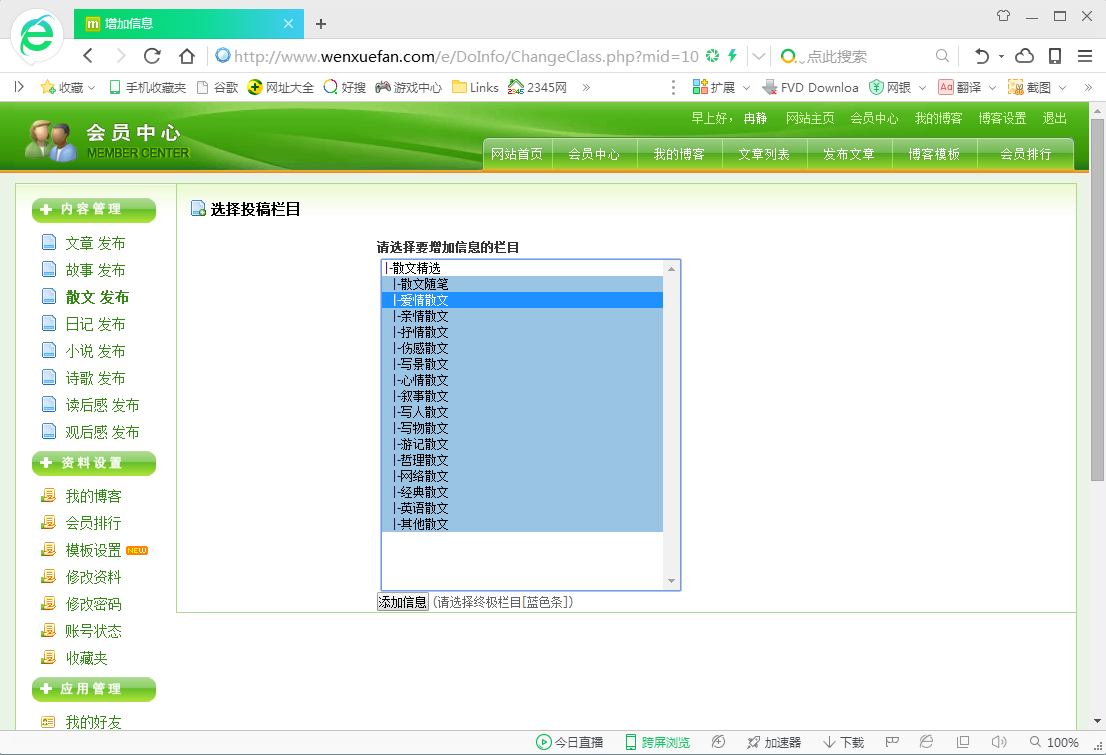This screenshot has height=755, width=1106.
Task: Toggle 跨屏浏览 in status bar
Action: click(x=657, y=742)
